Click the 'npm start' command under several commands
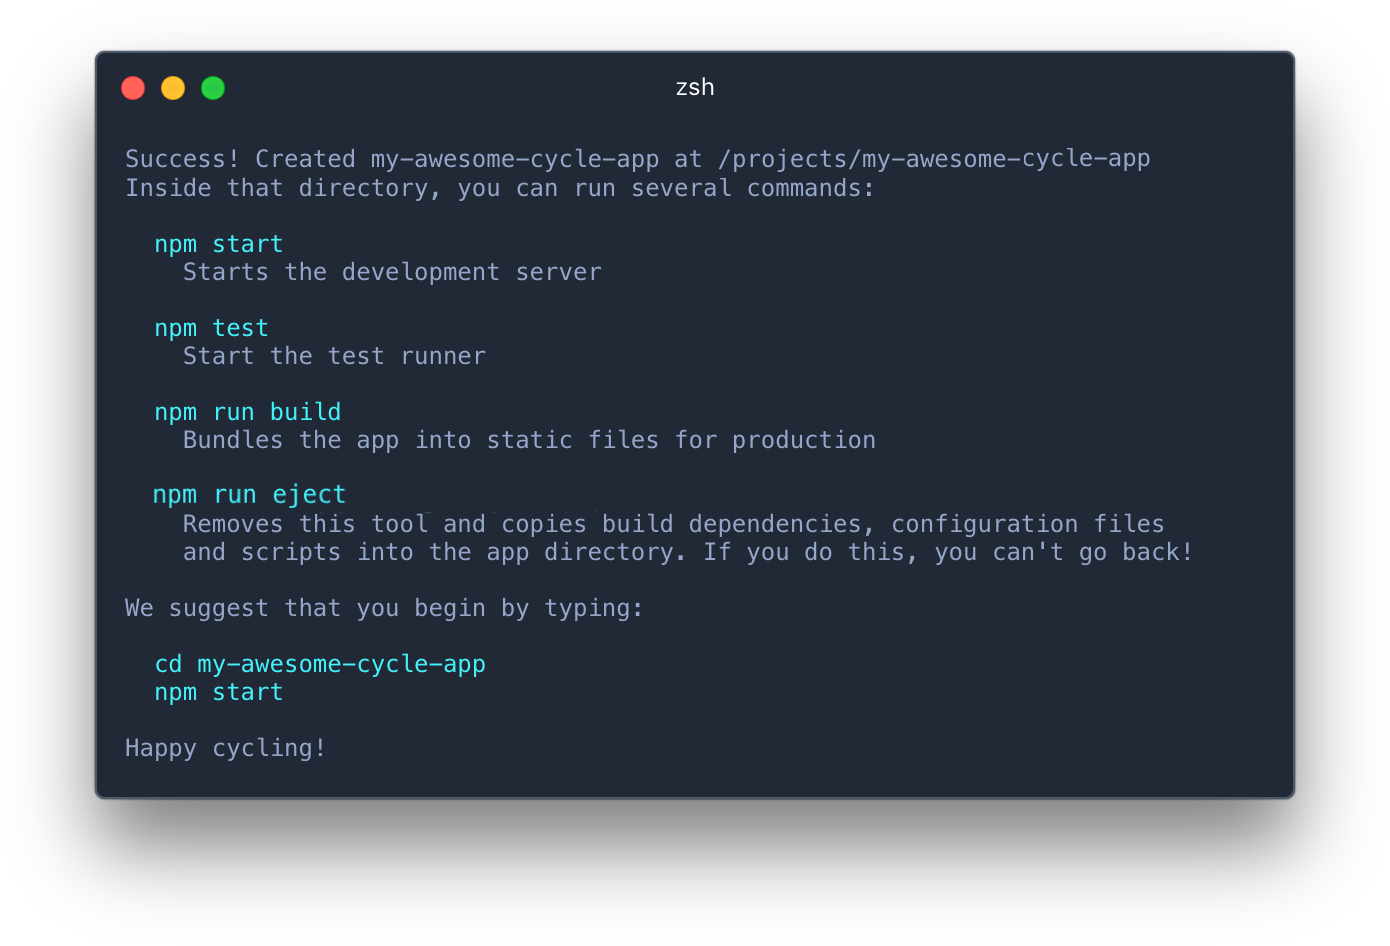The width and height of the screenshot is (1390, 946). [219, 245]
